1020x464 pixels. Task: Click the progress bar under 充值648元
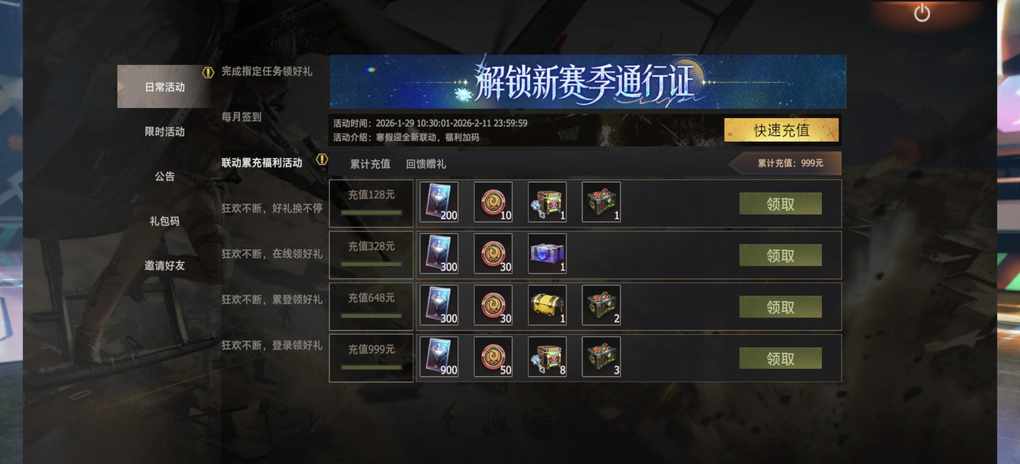point(371,316)
